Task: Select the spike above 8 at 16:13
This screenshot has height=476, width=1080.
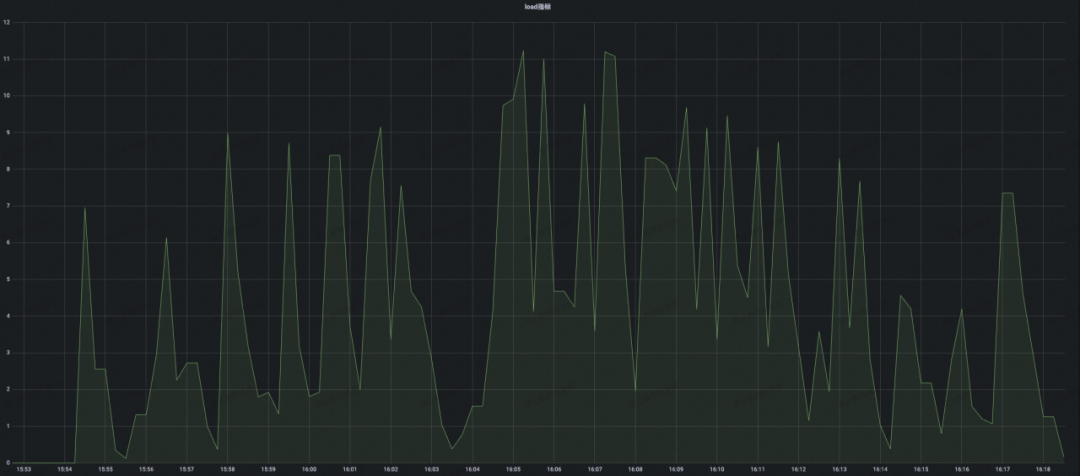Action: (x=839, y=159)
